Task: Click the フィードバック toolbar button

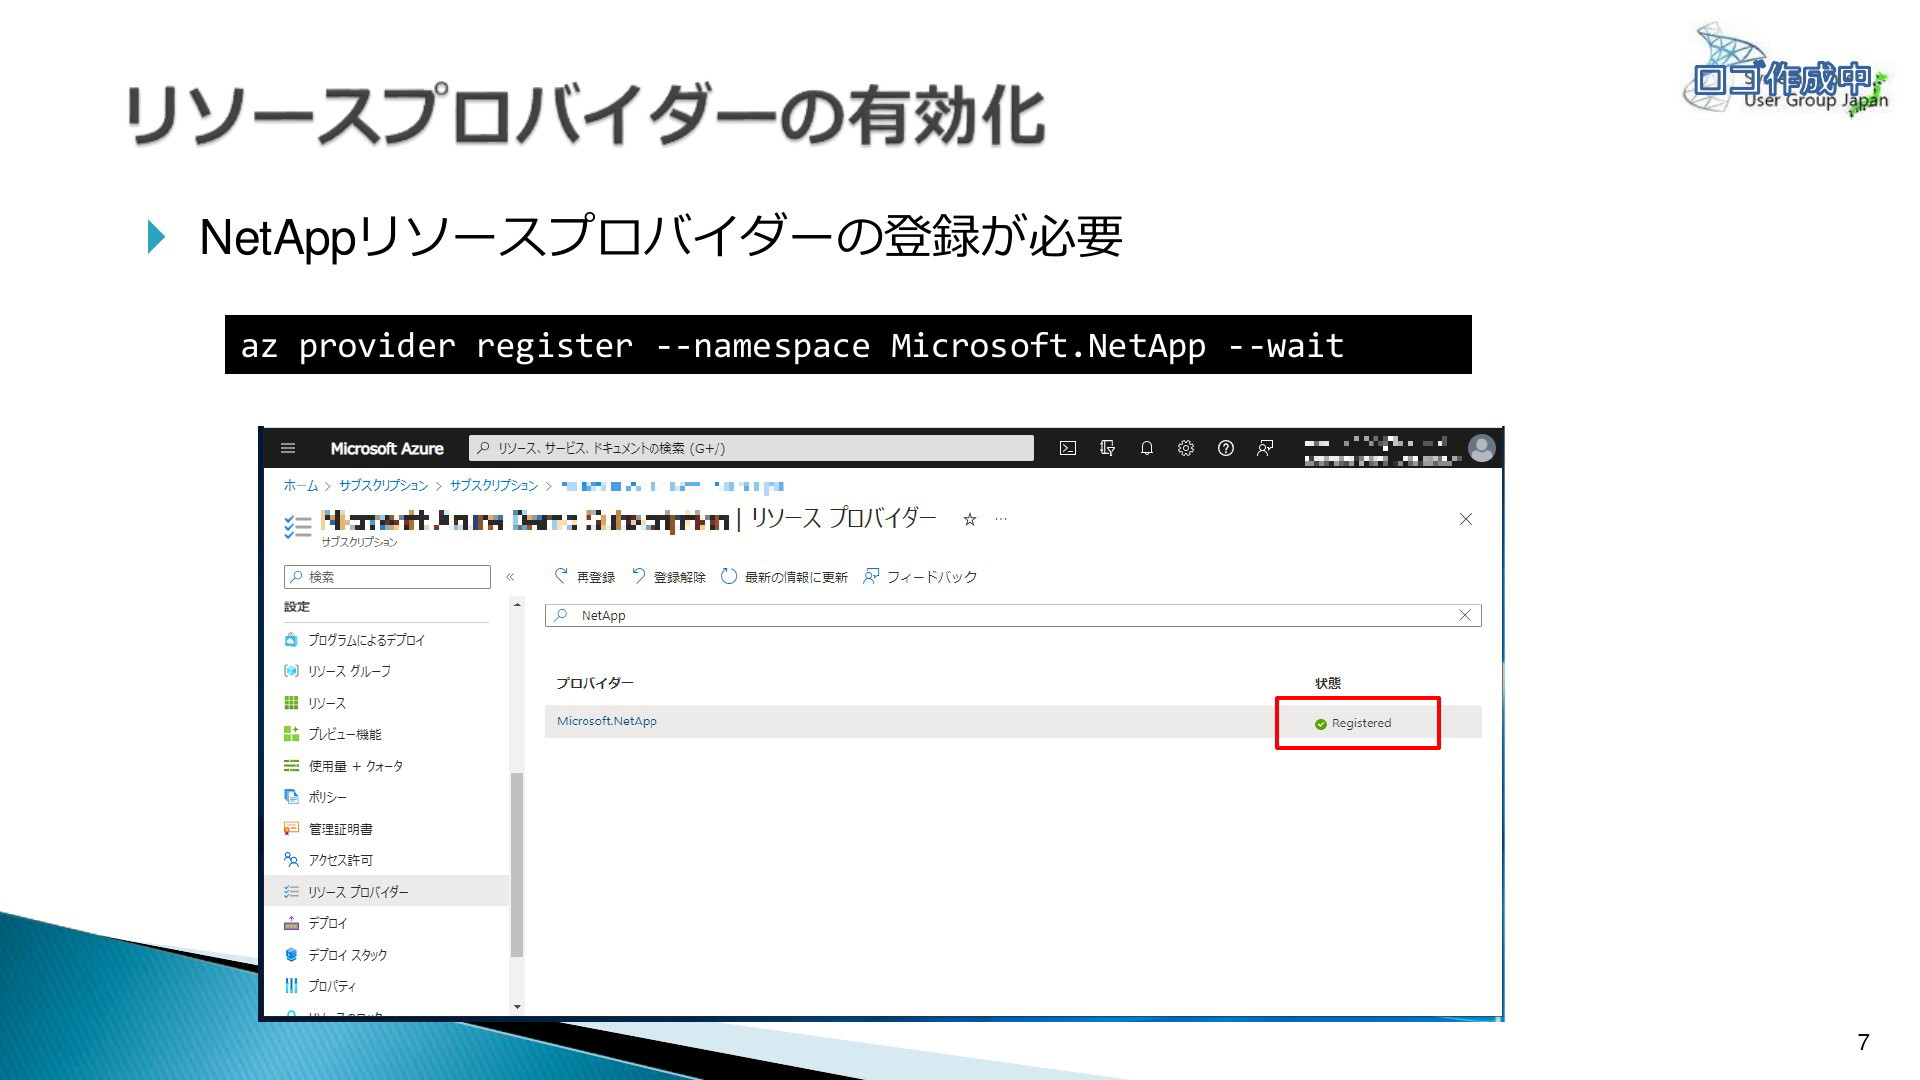Action: pyautogui.click(x=920, y=577)
